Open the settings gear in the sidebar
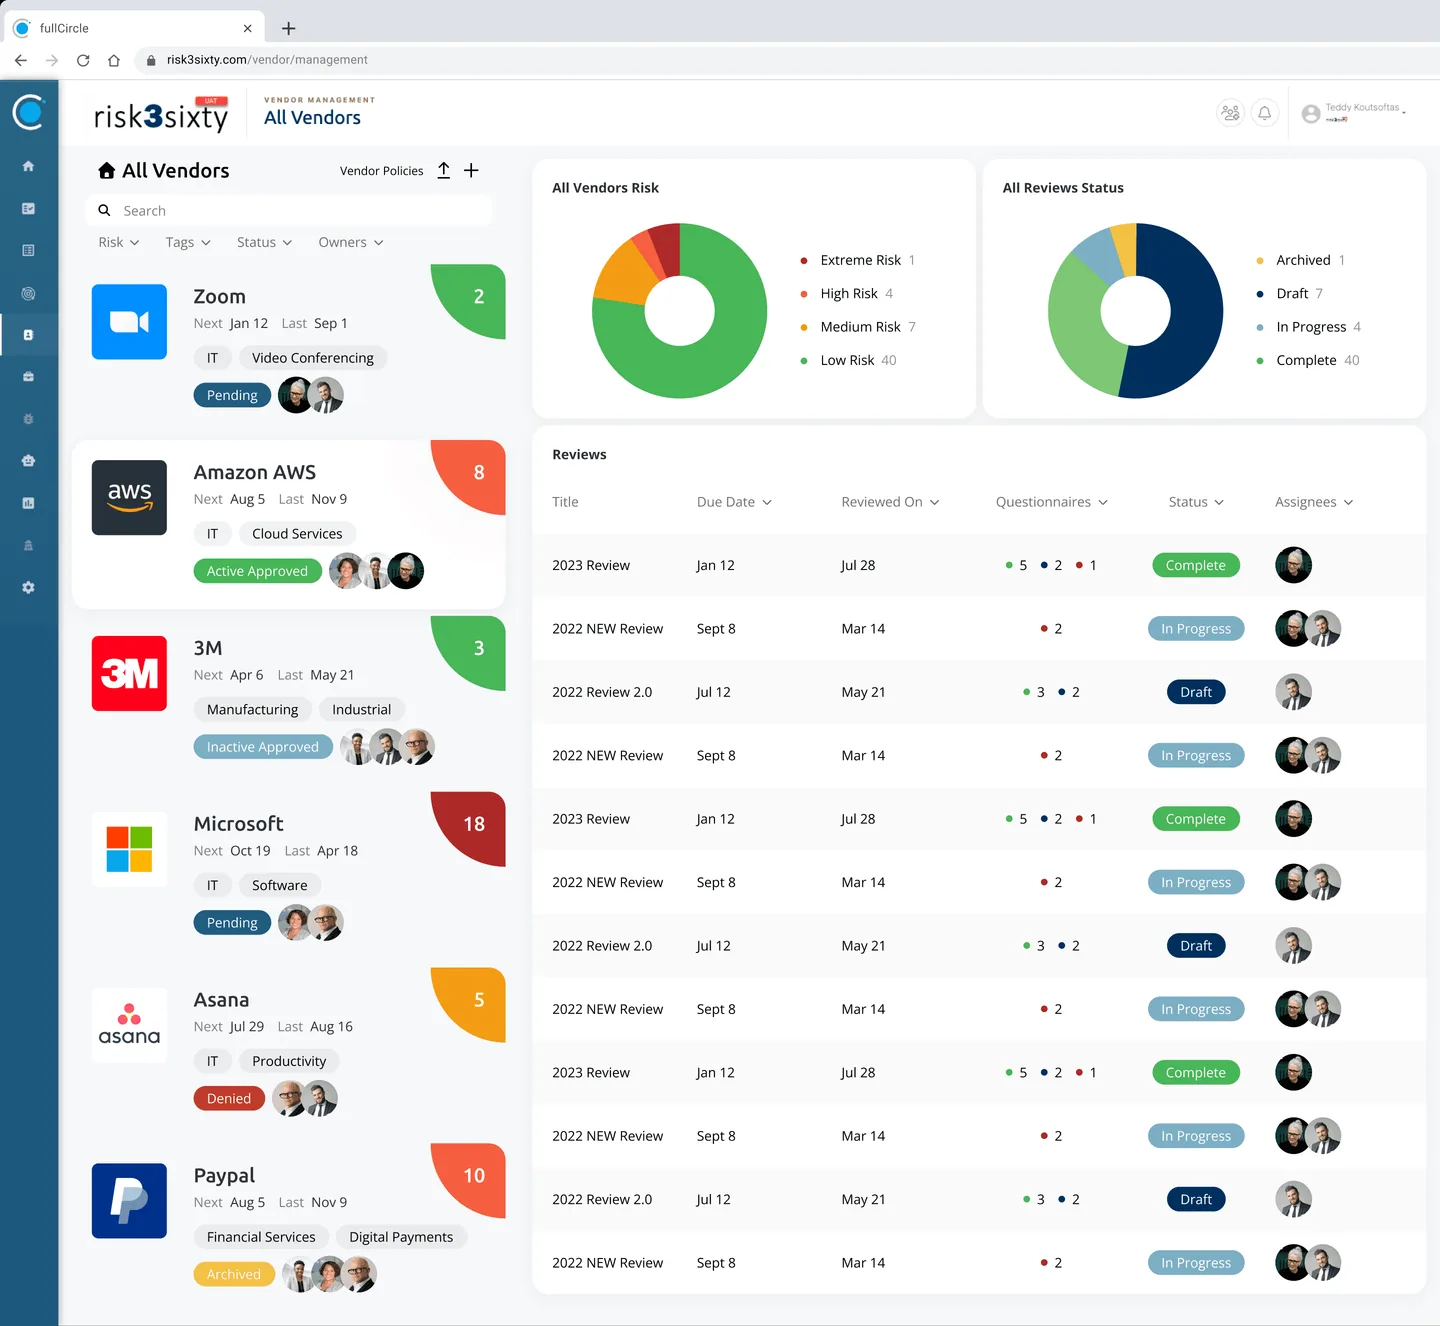Image resolution: width=1440 pixels, height=1326 pixels. click(28, 587)
